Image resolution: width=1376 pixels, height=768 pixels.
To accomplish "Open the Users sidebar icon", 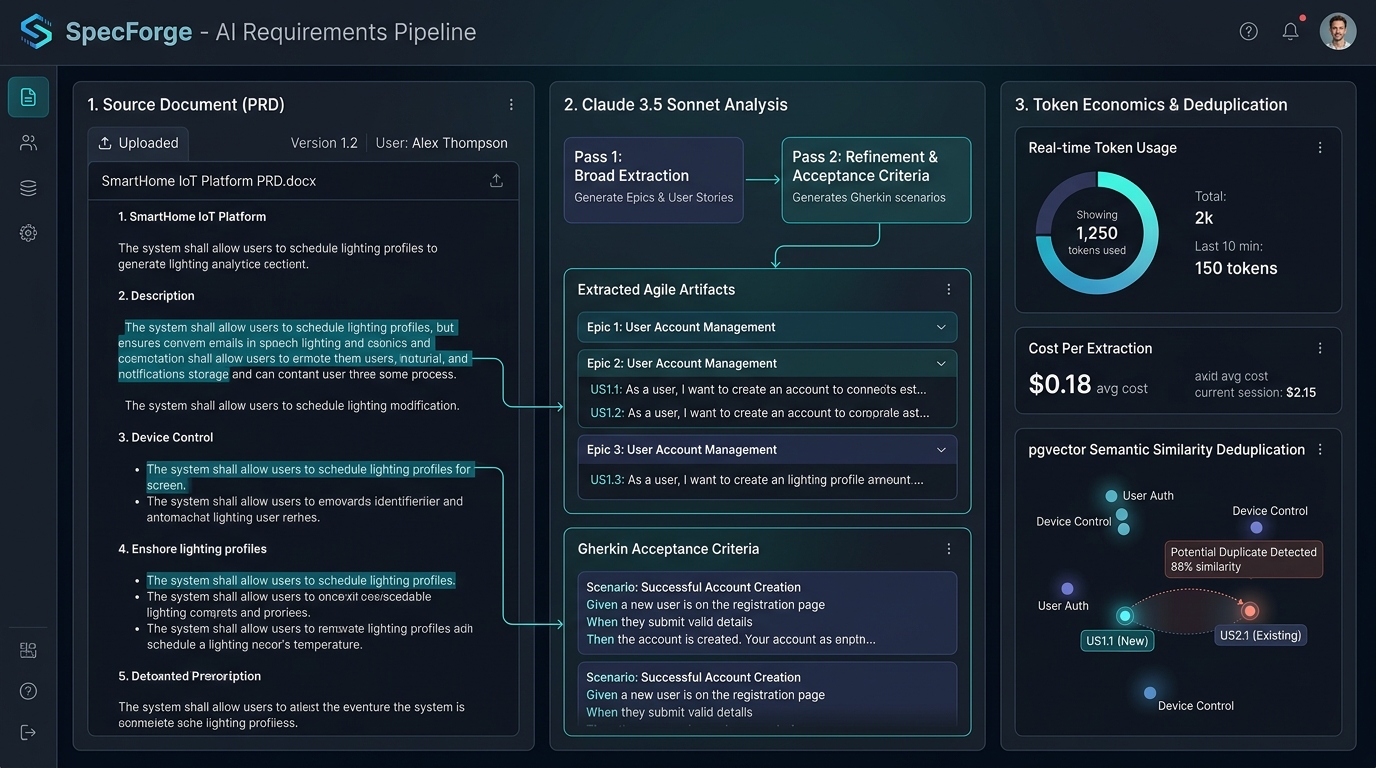I will [28, 143].
